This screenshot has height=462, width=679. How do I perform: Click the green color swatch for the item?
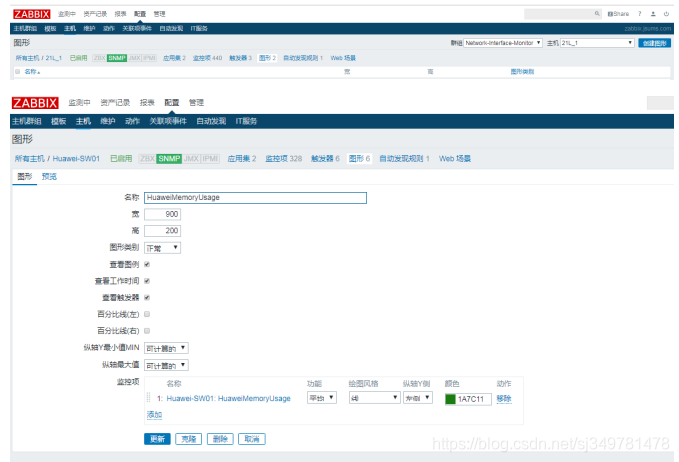(x=450, y=399)
